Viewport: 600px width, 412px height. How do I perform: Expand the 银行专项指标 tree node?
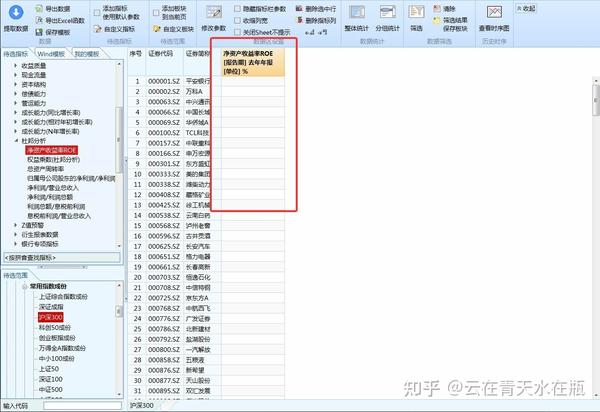16,244
